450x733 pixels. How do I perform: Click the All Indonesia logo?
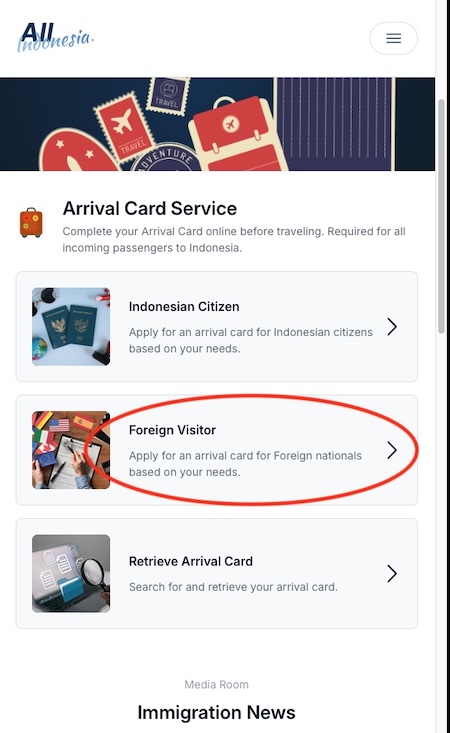55,37
